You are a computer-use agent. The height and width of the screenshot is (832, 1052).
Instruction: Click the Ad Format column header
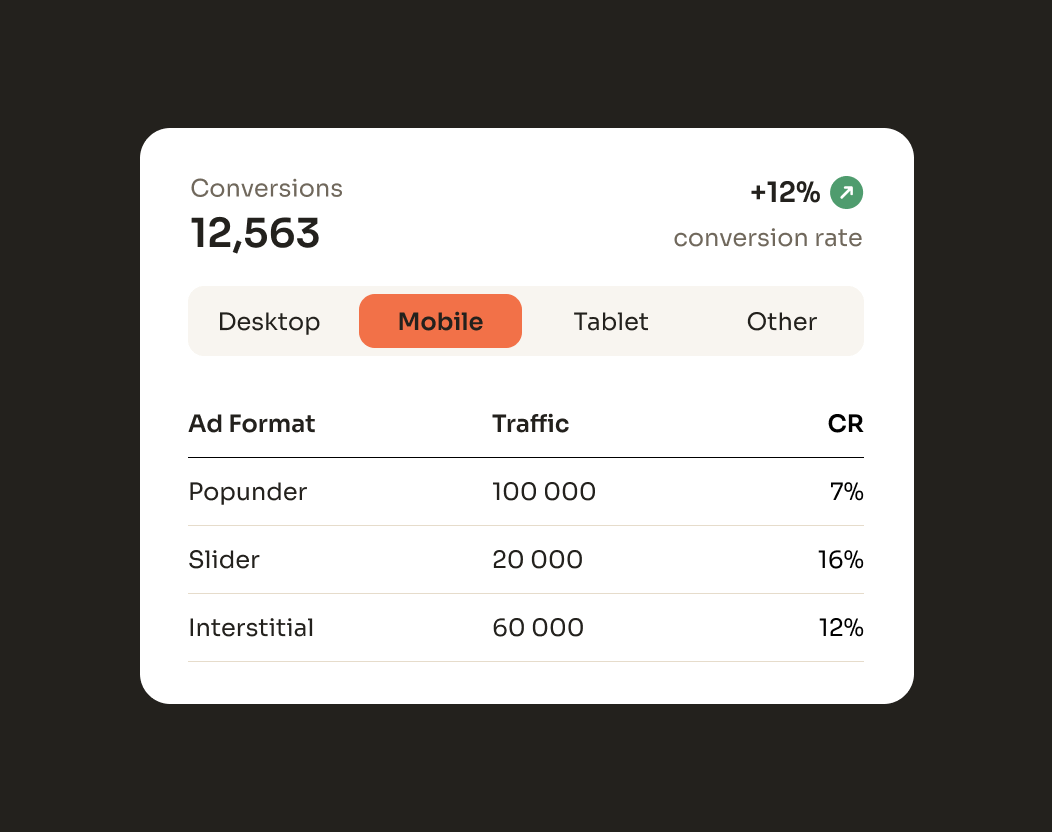click(x=252, y=424)
